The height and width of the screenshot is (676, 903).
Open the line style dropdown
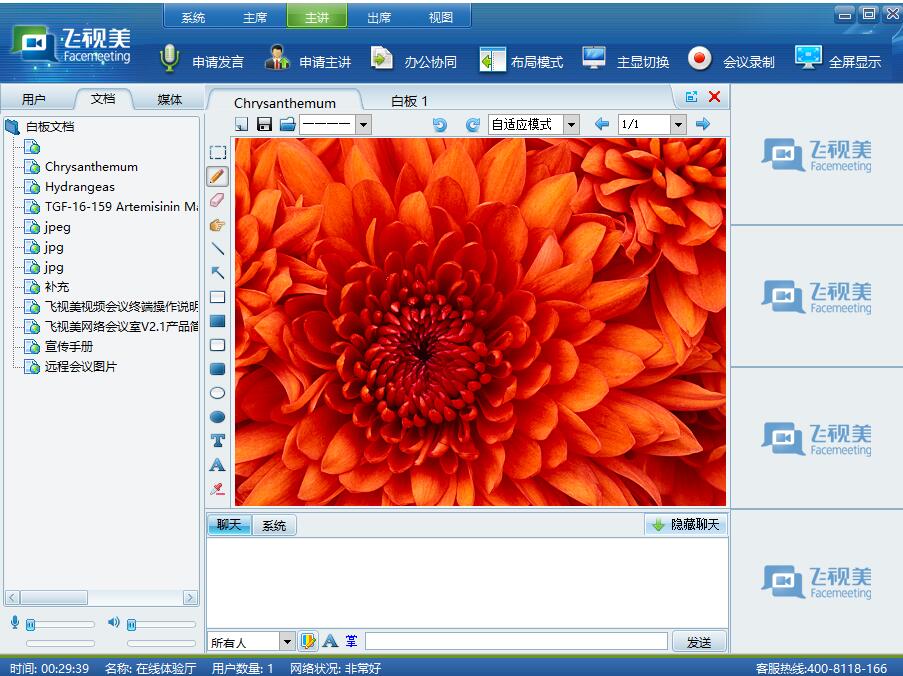pos(363,125)
